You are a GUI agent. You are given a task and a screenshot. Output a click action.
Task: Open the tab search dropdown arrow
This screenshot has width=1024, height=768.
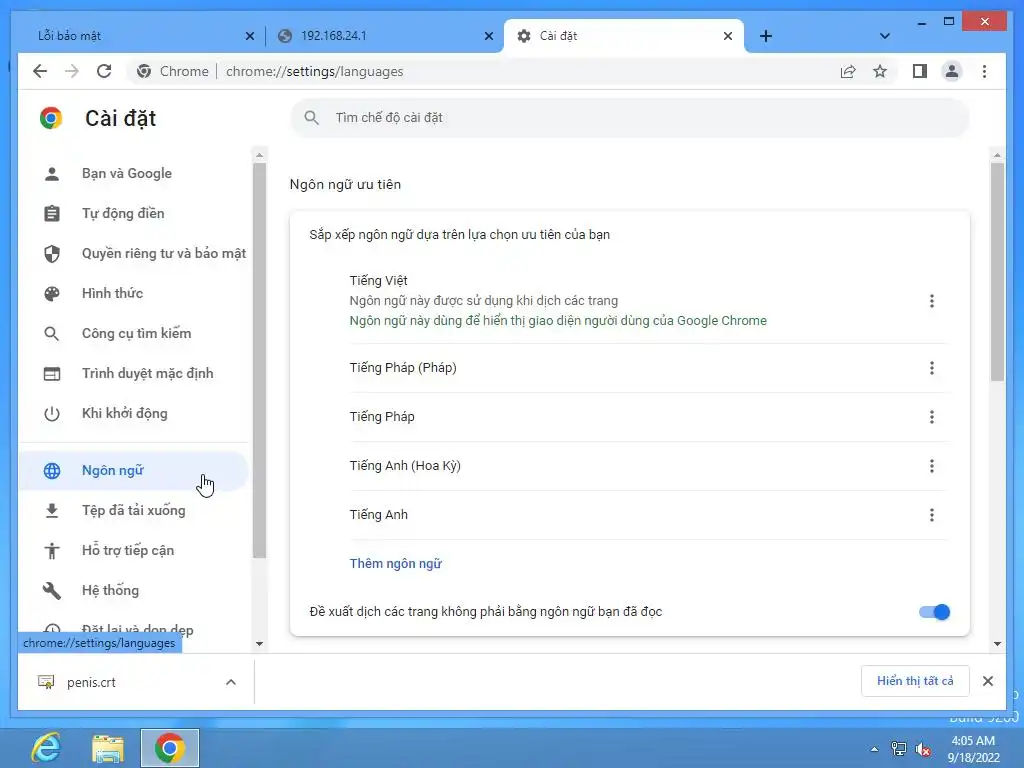coord(885,36)
